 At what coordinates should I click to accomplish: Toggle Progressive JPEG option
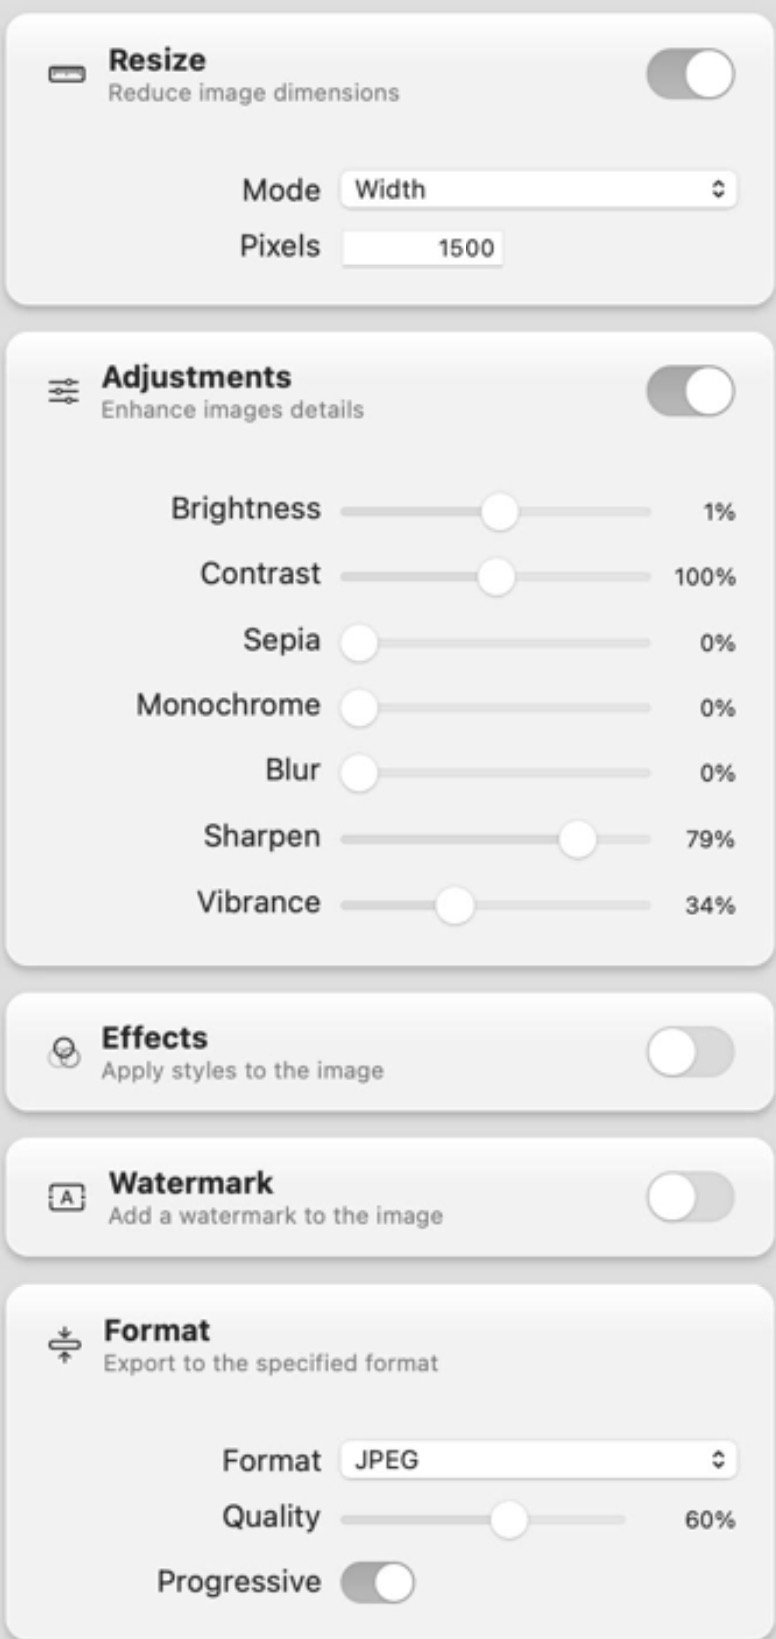pos(377,1582)
